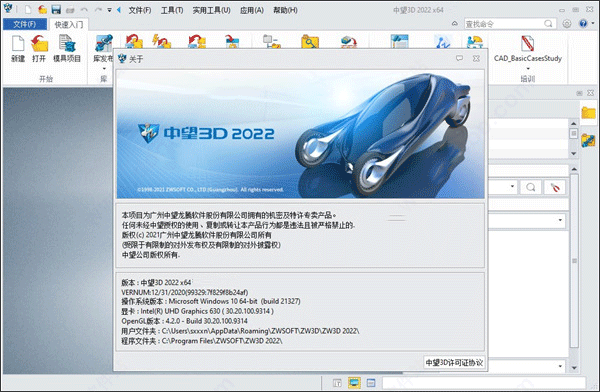Click the 显卡 Intel(R) UHD Graphics 630 line
The width and height of the screenshot is (600, 392).
coord(197,311)
